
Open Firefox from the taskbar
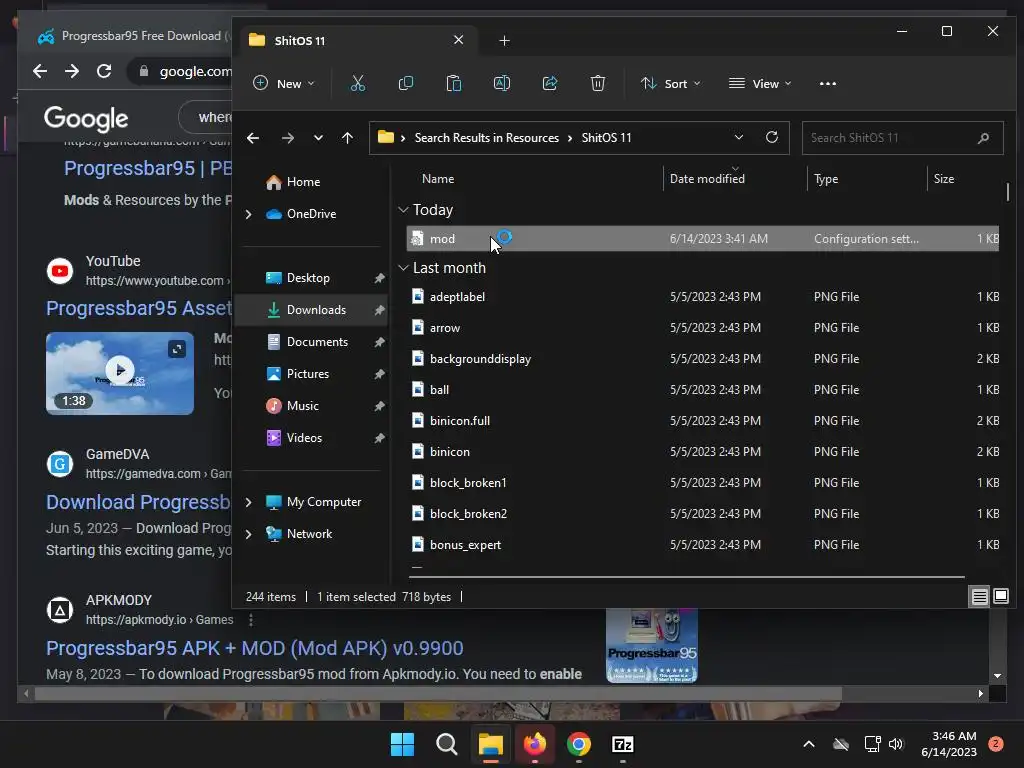tap(535, 744)
